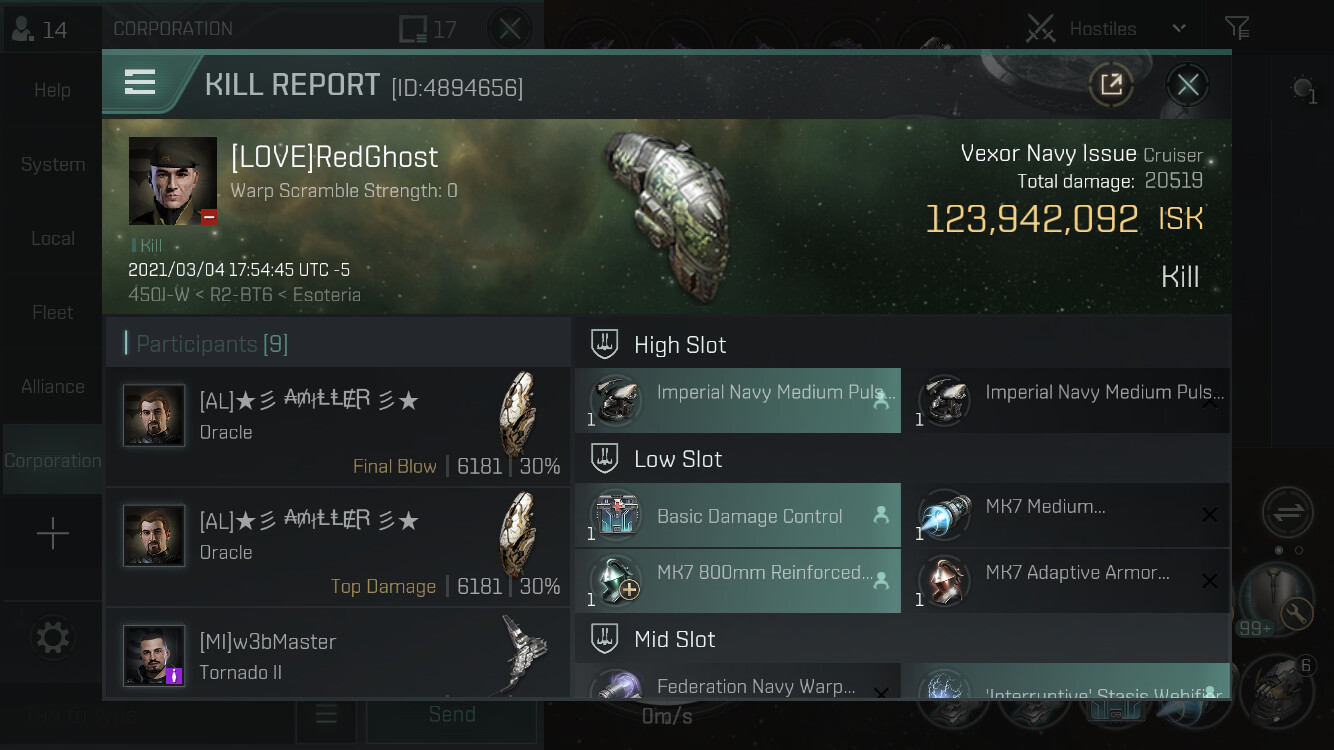Select the Basic Damage Control module icon

[617, 516]
